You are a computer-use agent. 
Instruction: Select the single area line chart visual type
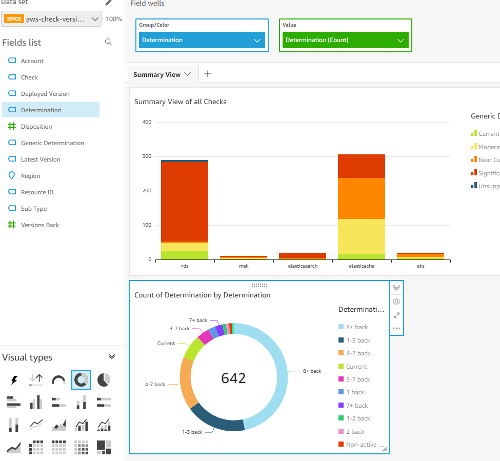[14, 448]
